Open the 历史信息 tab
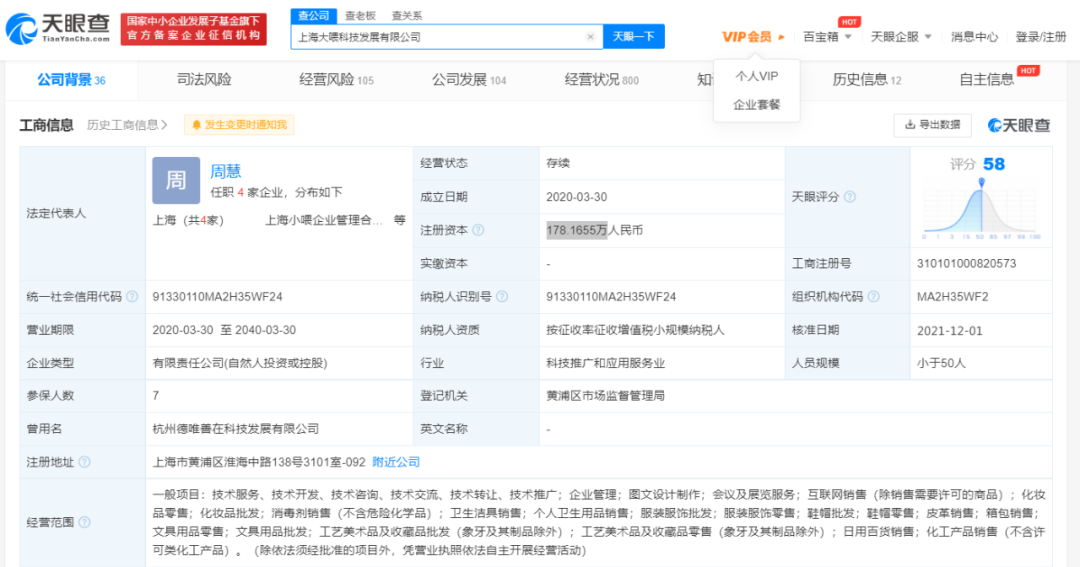 coord(866,80)
